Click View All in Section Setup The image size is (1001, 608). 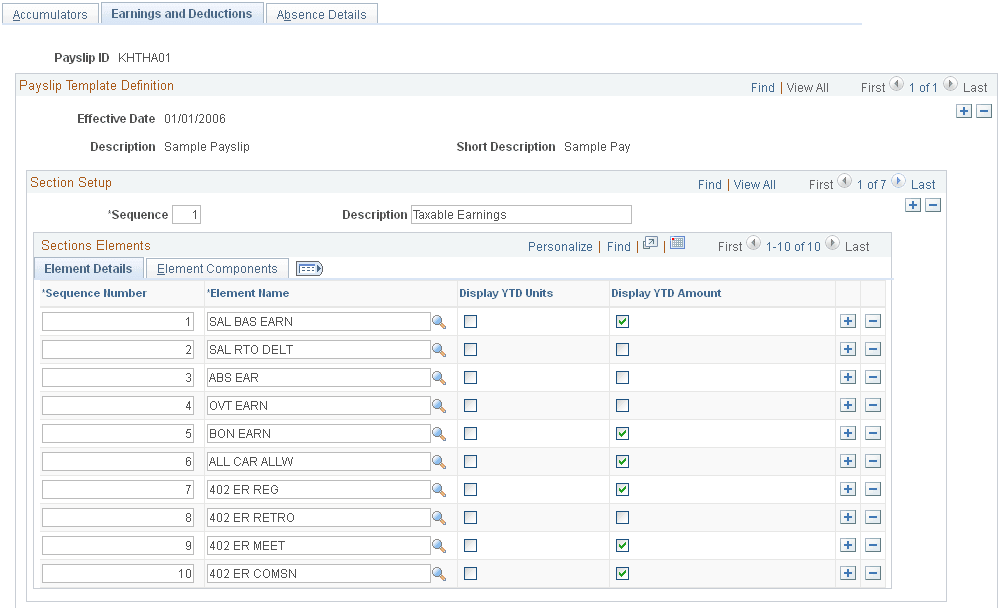(754, 184)
